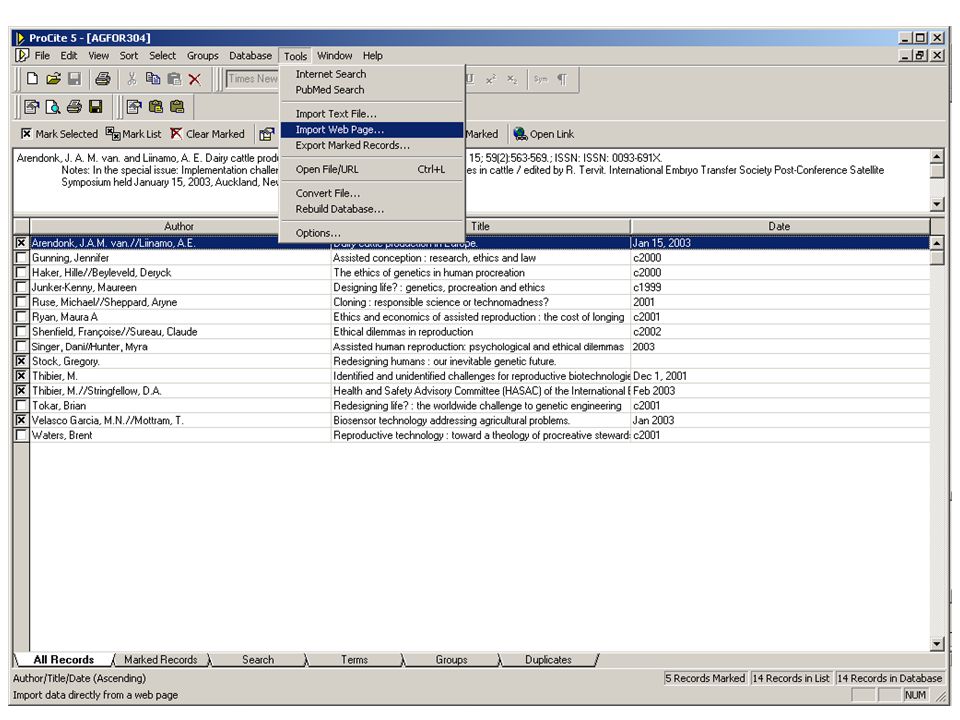Open the Options entry in the Tools menu
This screenshot has height=720, width=960.
tap(372, 233)
